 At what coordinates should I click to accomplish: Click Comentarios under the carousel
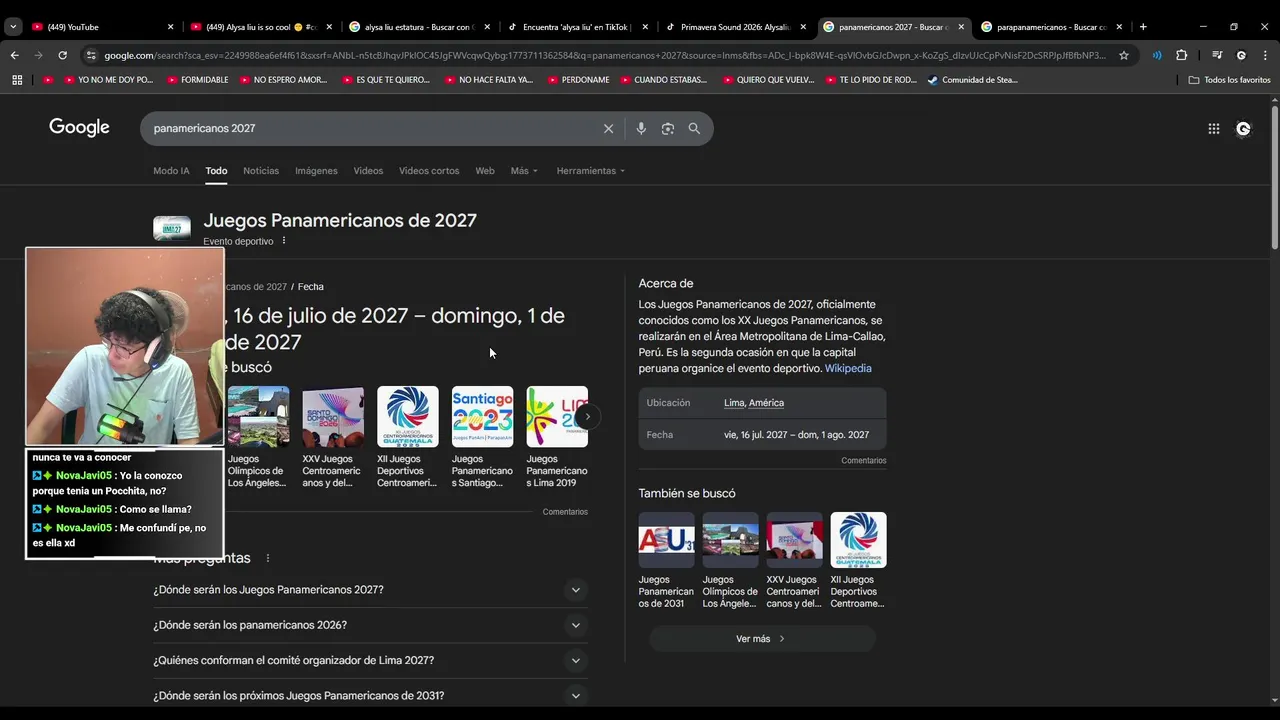[x=565, y=512]
